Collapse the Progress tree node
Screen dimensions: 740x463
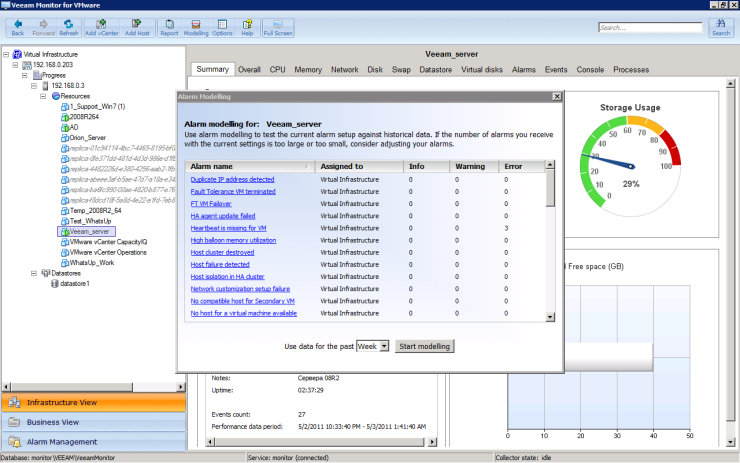click(x=25, y=75)
